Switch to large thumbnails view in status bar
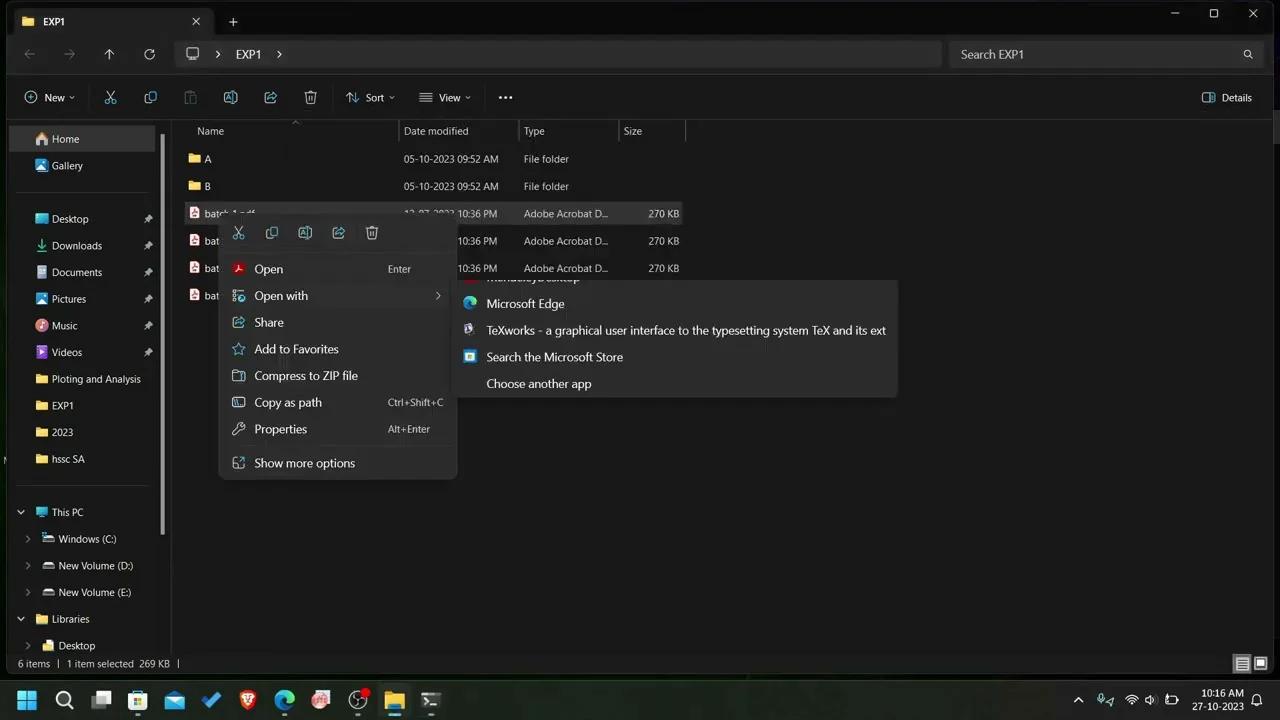The image size is (1280, 720). tap(1260, 664)
